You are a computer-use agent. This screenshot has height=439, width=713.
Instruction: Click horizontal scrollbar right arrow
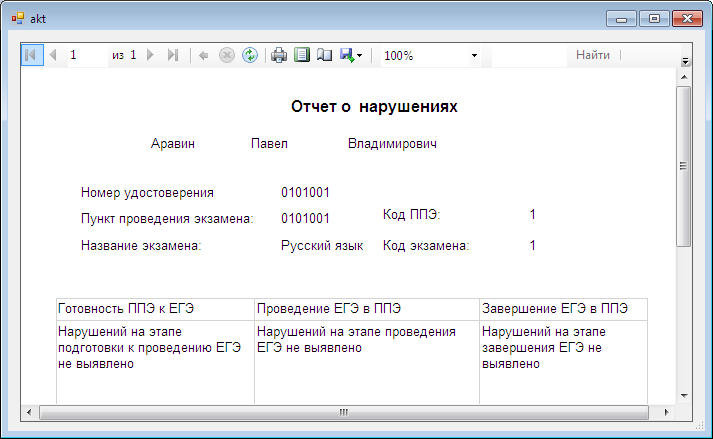coord(666,413)
